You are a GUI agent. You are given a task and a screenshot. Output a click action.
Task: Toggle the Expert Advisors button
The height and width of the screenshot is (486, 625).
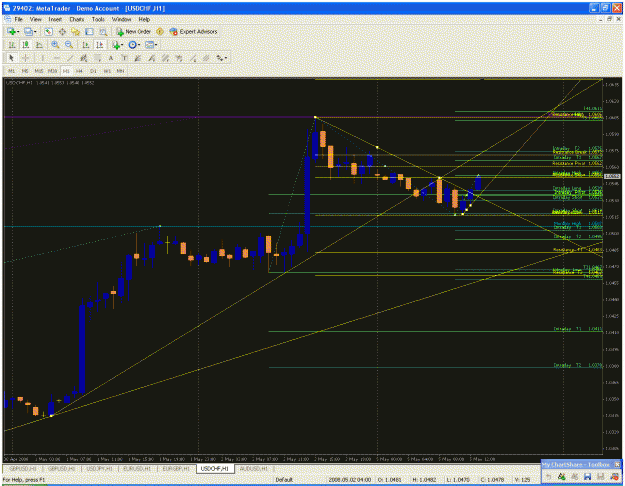pyautogui.click(x=193, y=31)
